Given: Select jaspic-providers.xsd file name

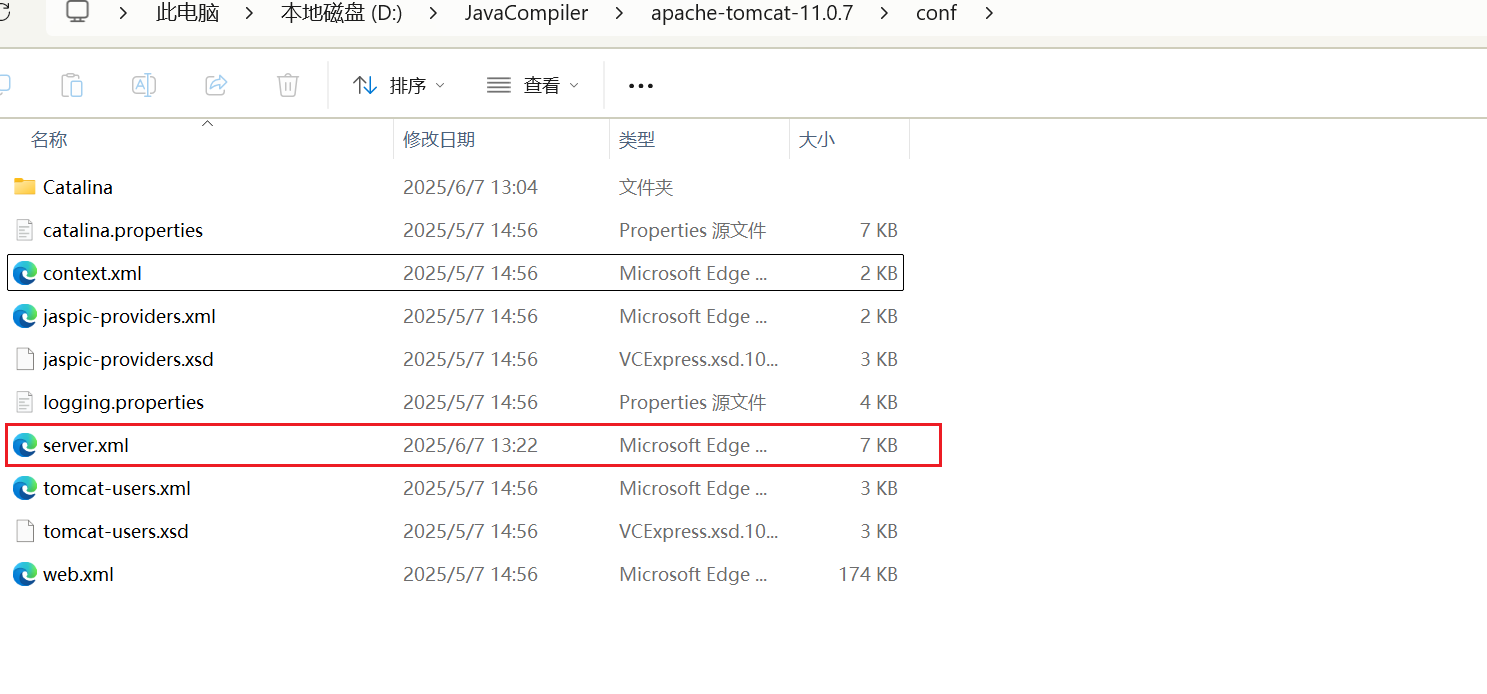Looking at the screenshot, I should click(x=128, y=359).
